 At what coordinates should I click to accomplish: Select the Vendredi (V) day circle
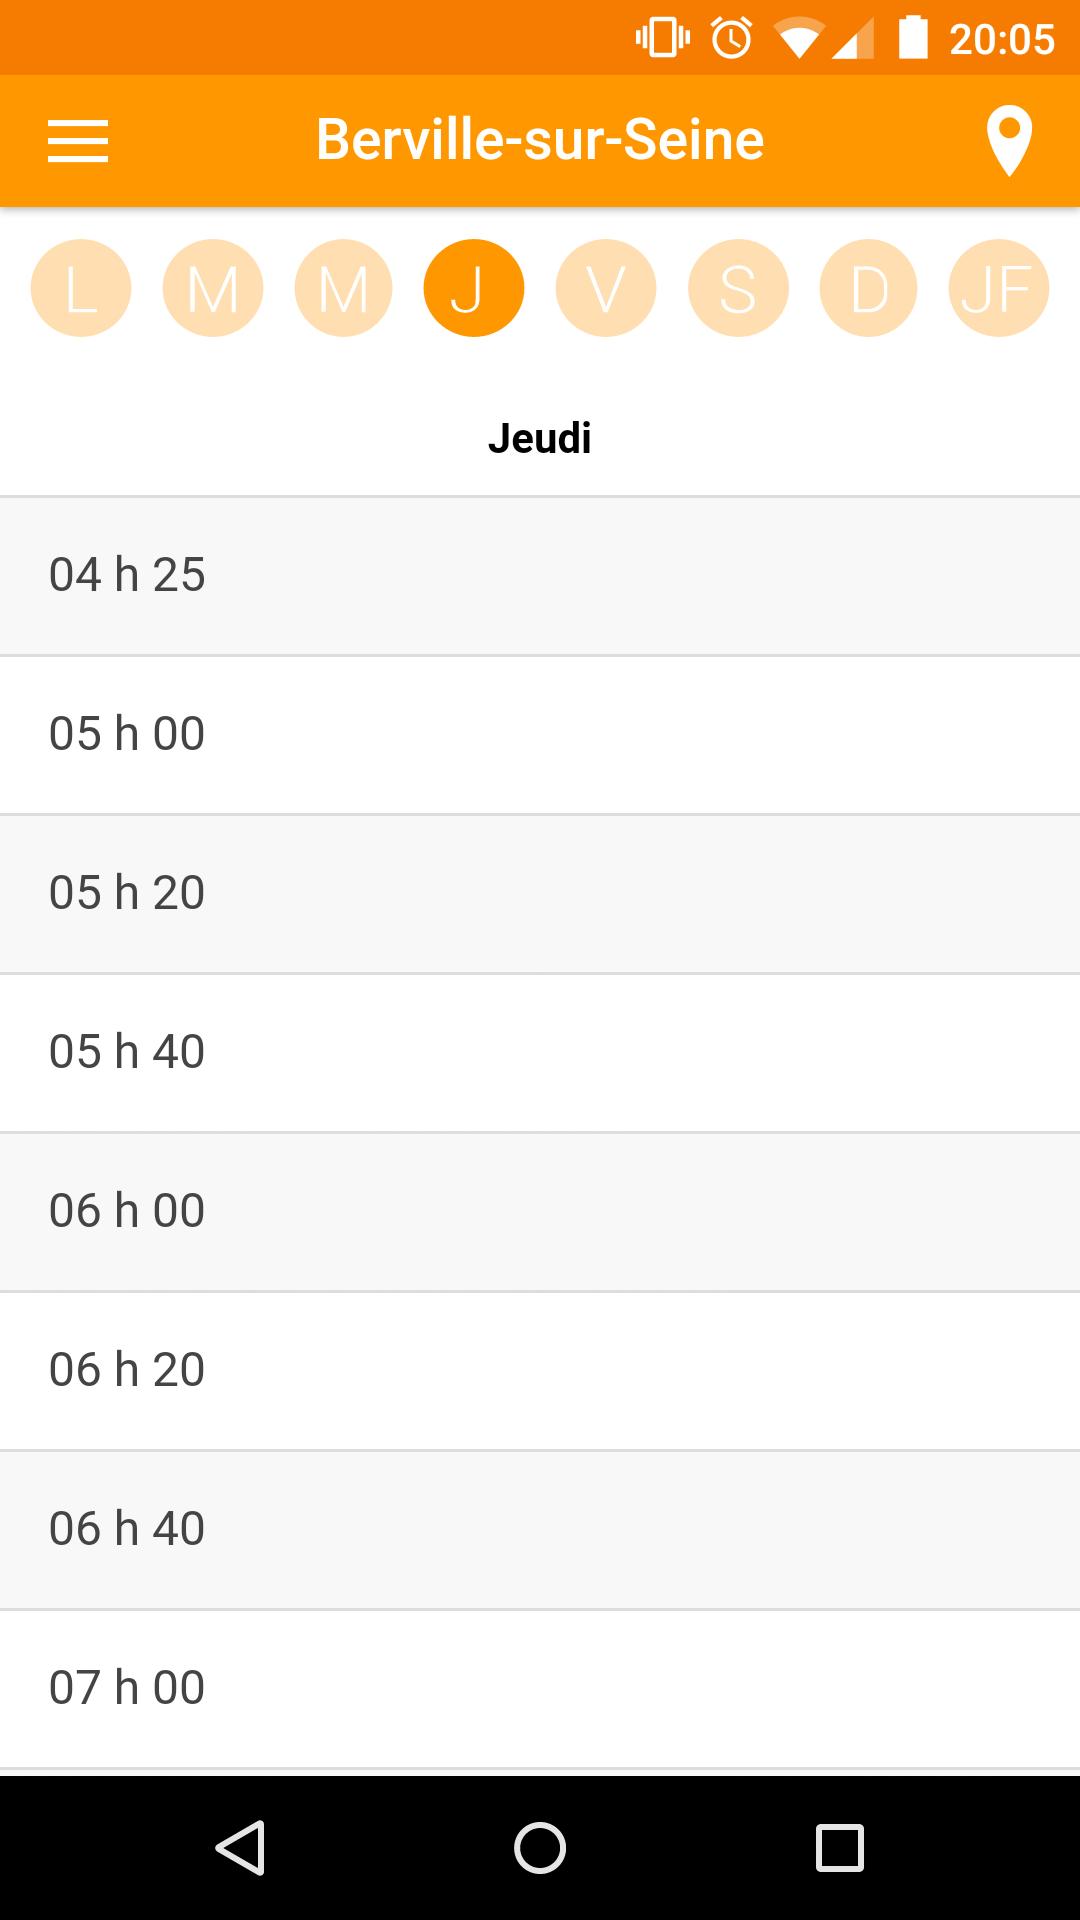tap(606, 289)
